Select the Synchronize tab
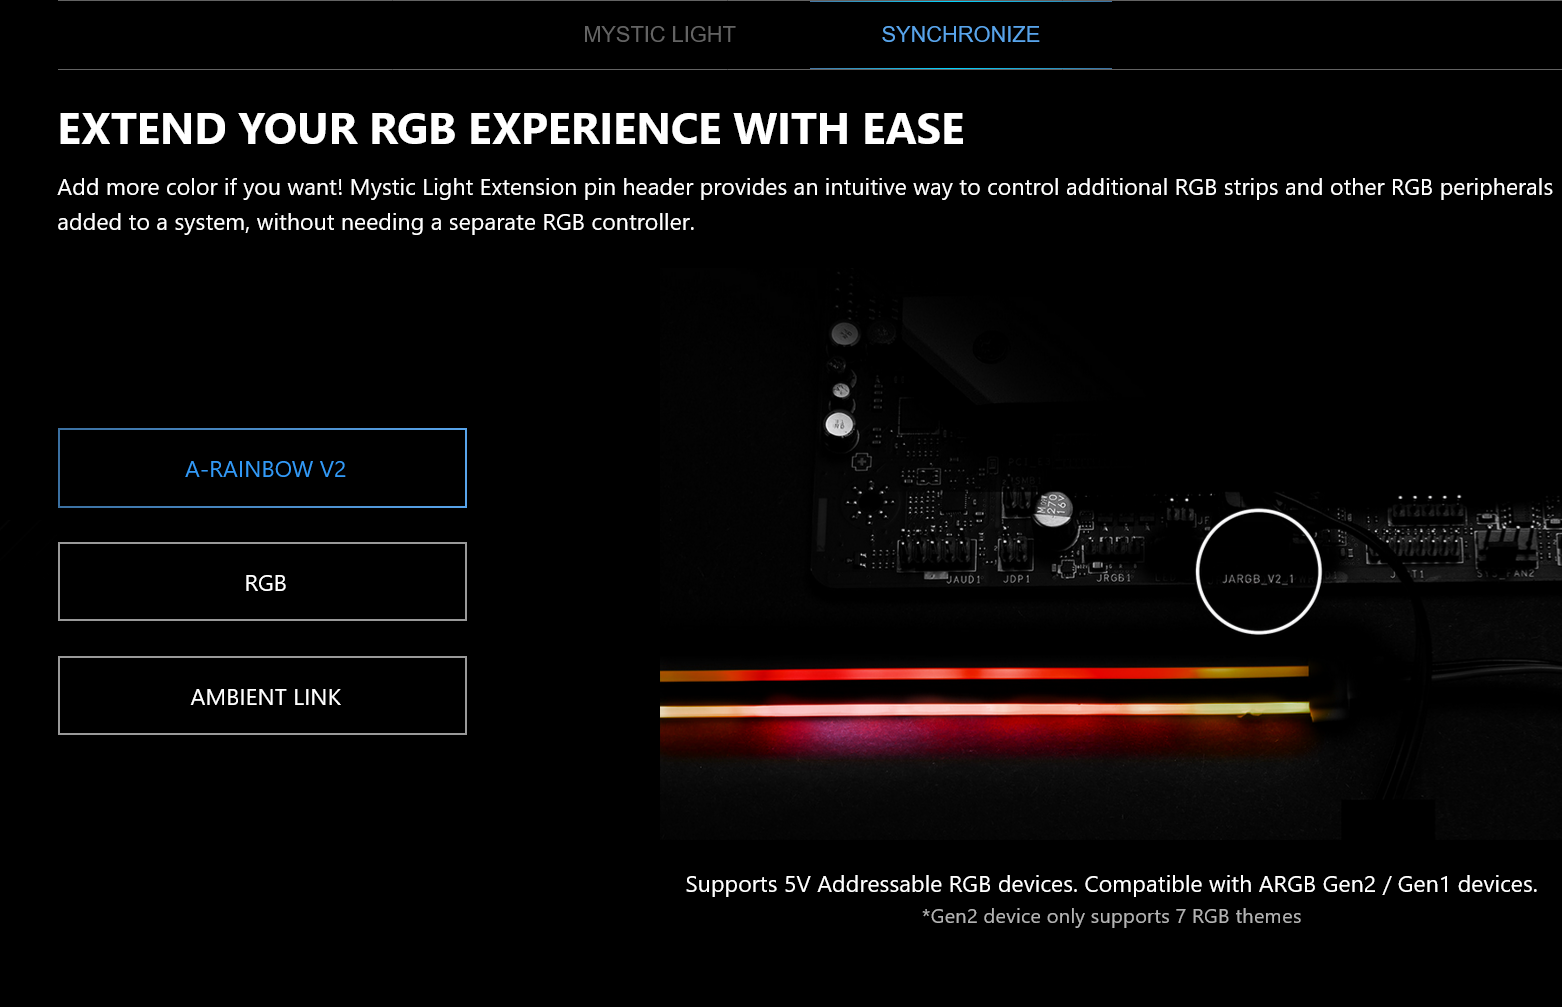 tap(960, 35)
